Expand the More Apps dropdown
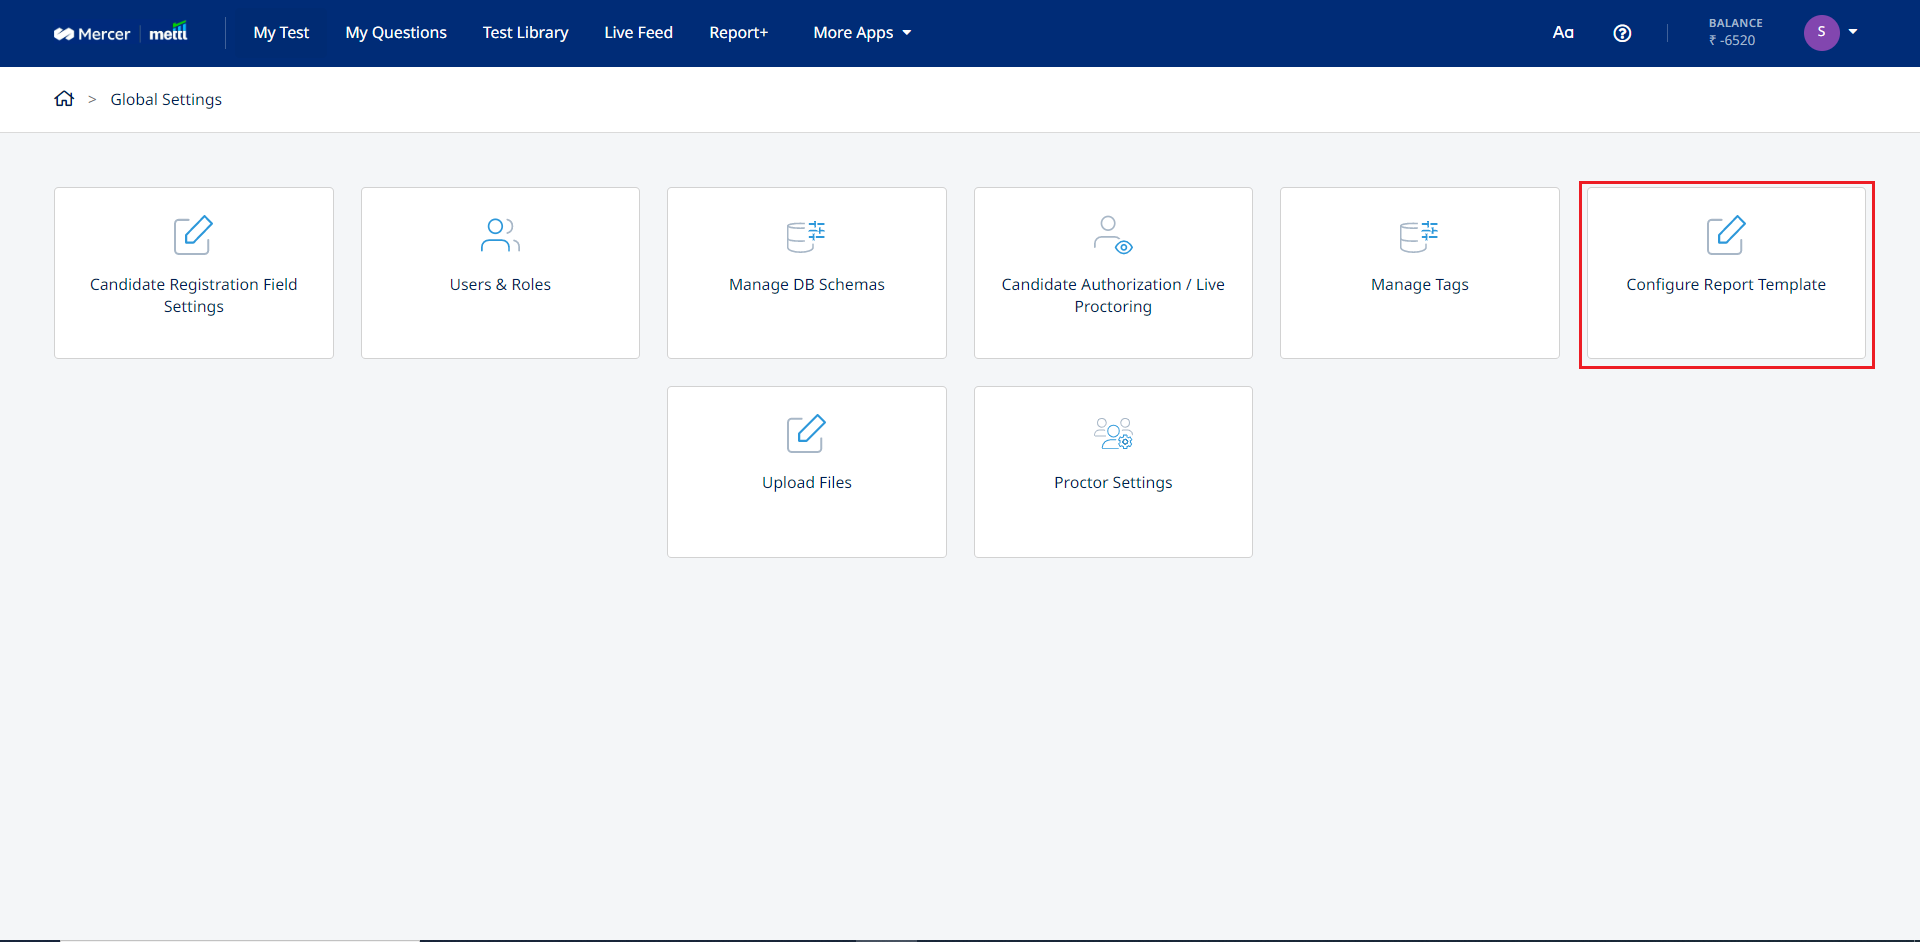Screen dimensions: 1920x942 pos(862,33)
